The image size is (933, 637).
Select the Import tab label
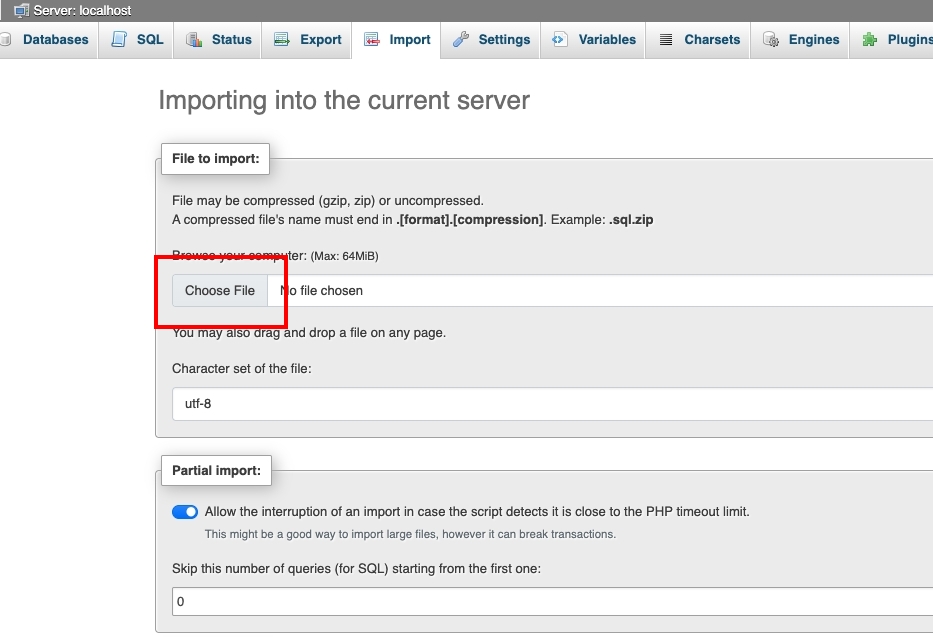point(410,39)
